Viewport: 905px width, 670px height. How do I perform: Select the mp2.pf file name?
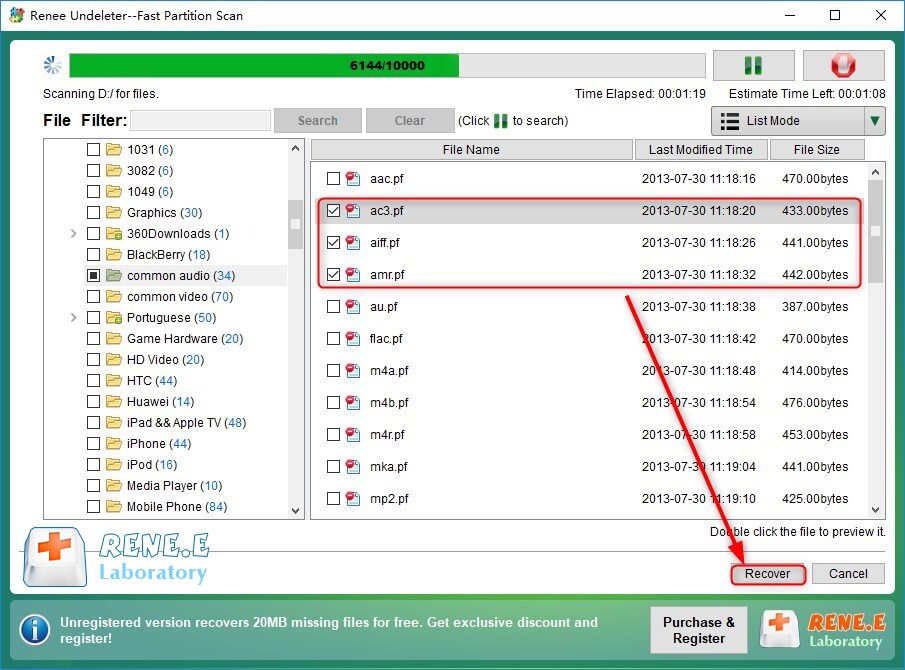point(389,499)
